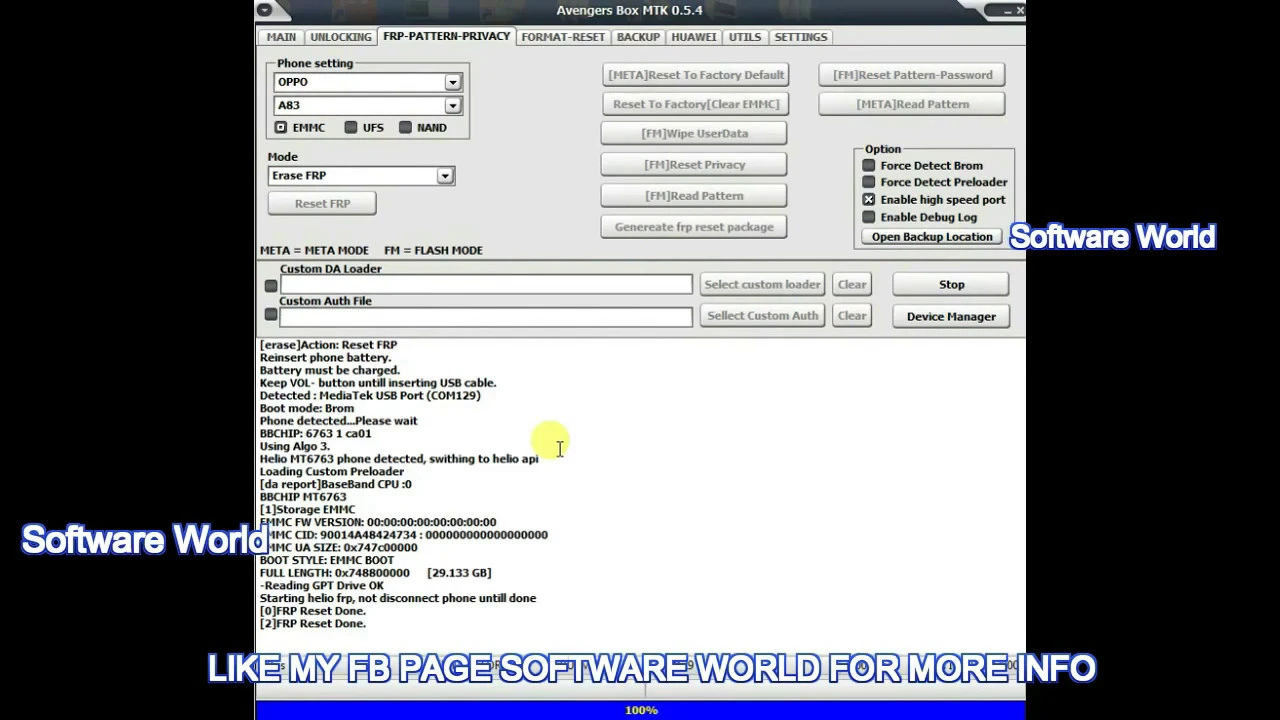Tick the Custom DA Loader checkbox

pyautogui.click(x=271, y=286)
